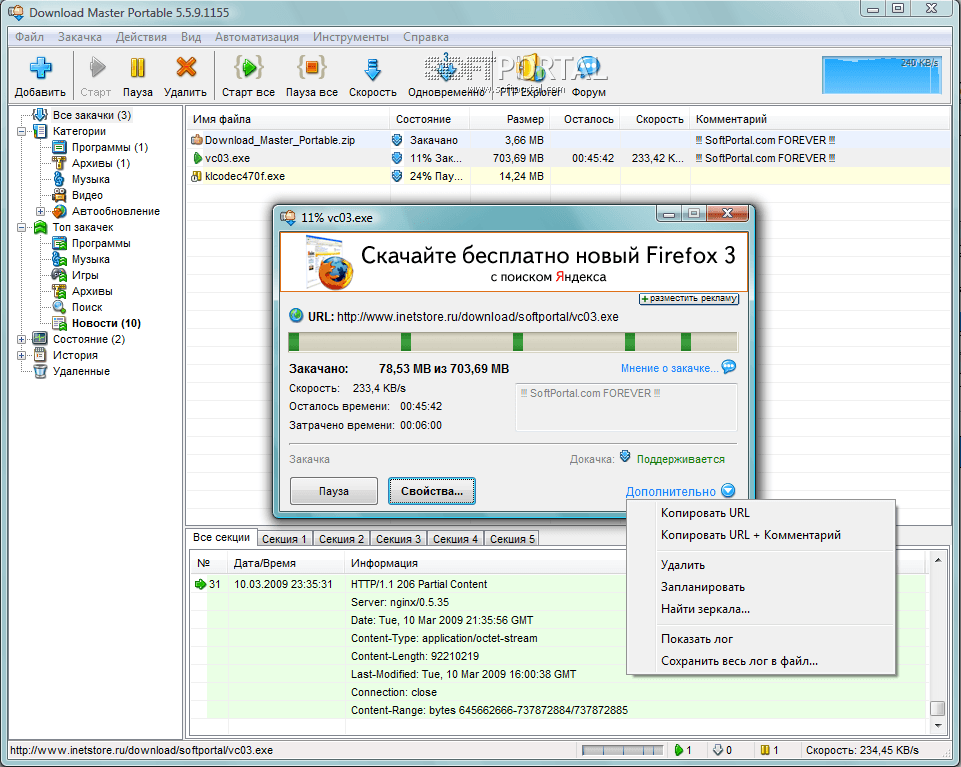This screenshot has width=961, height=767.
Task: Select the klcodec470f.exe download row
Action: (568, 176)
